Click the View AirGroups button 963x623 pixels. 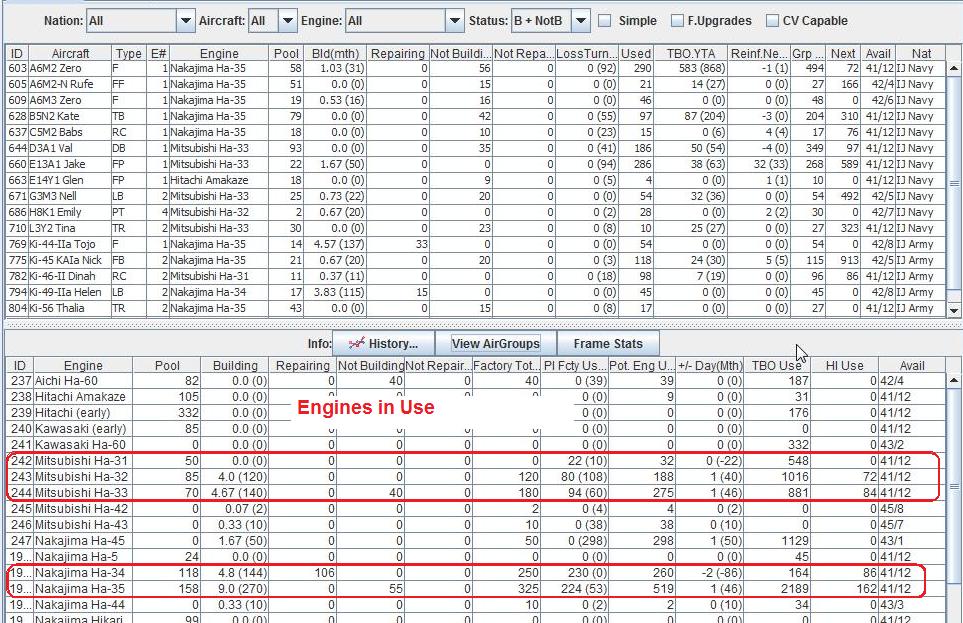(496, 343)
